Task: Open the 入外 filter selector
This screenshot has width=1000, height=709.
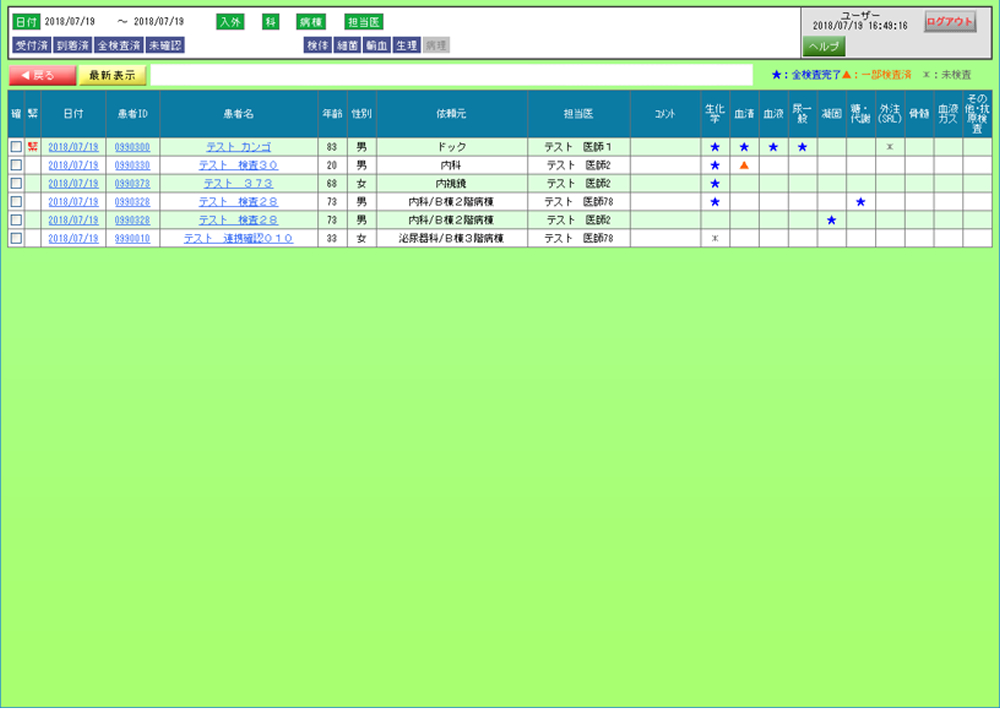Action: [230, 22]
